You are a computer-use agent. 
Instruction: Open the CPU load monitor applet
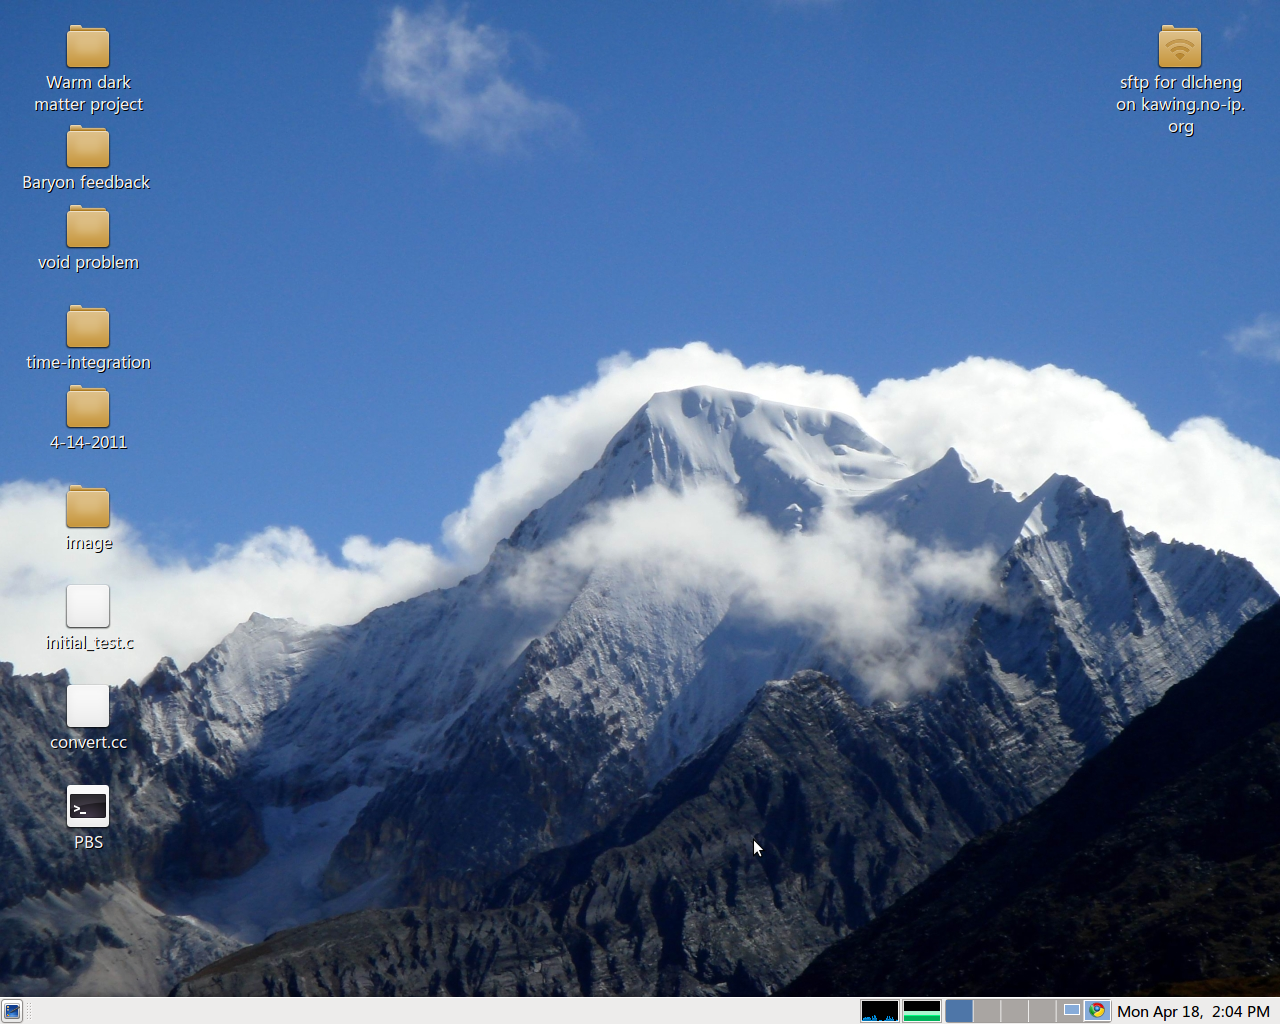coord(880,1011)
